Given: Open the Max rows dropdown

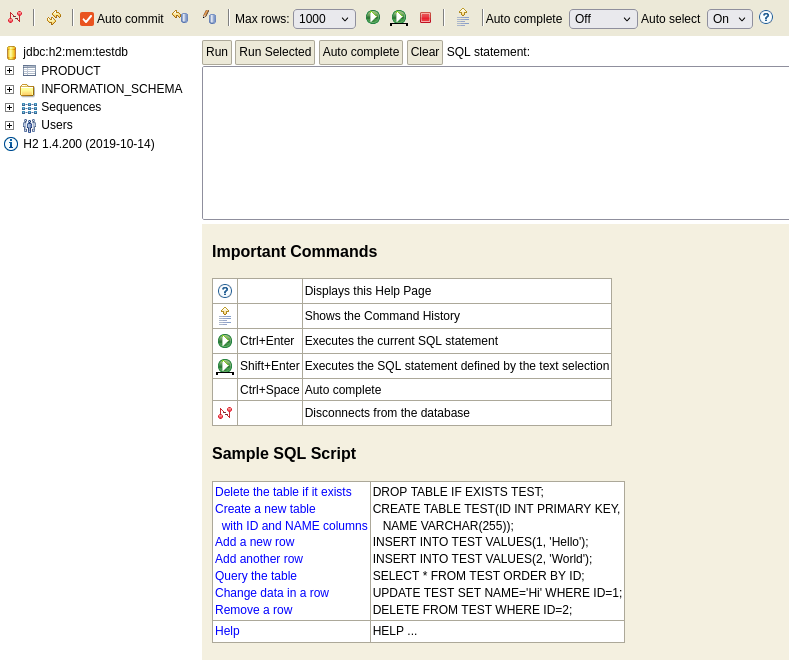Looking at the screenshot, I should pyautogui.click(x=324, y=19).
